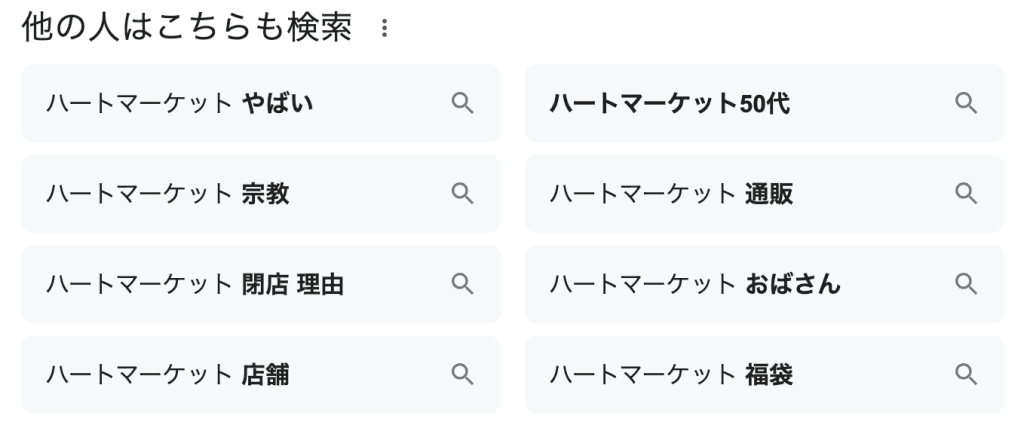
Task: Search ハートマーケット 閉店 理由
Action: [261, 284]
